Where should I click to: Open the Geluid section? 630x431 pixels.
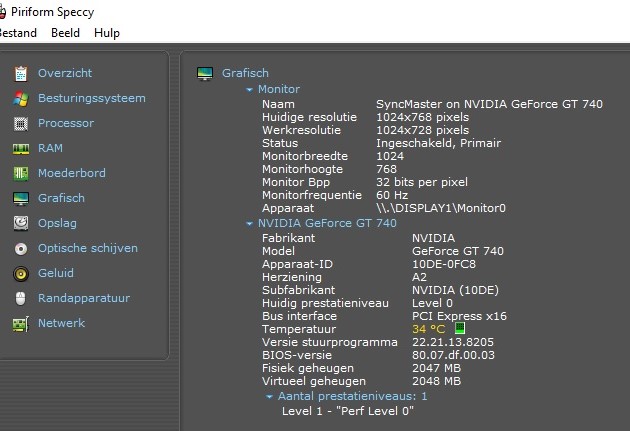pos(56,273)
